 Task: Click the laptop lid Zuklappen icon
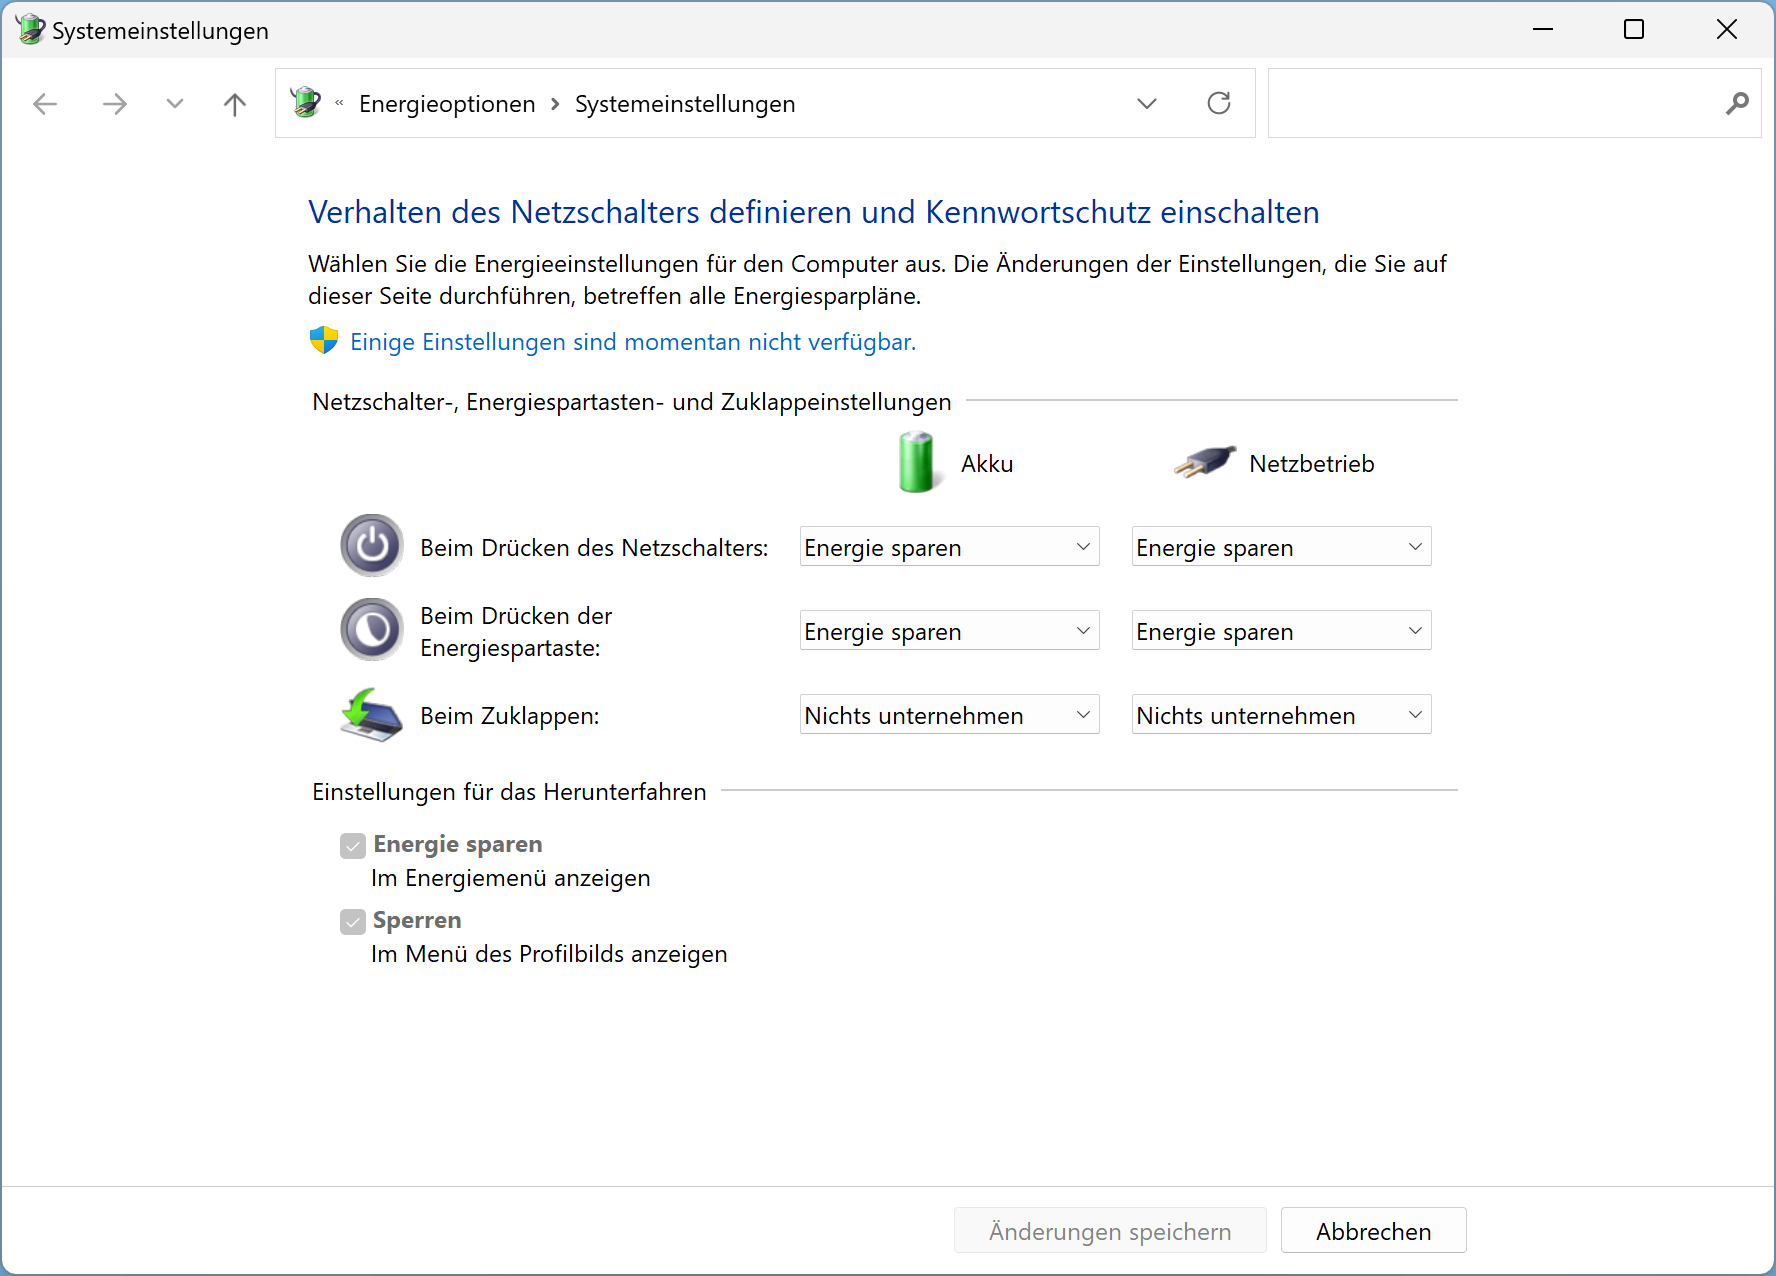(x=372, y=715)
